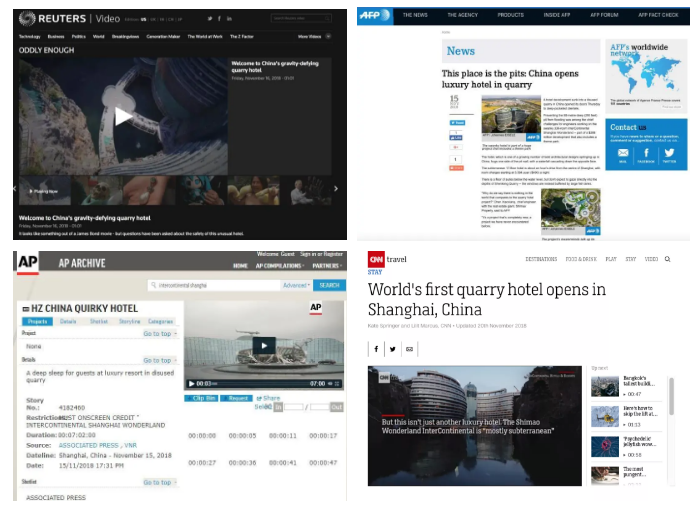Click previous arrow on Reuters video carousel

coord(15,187)
